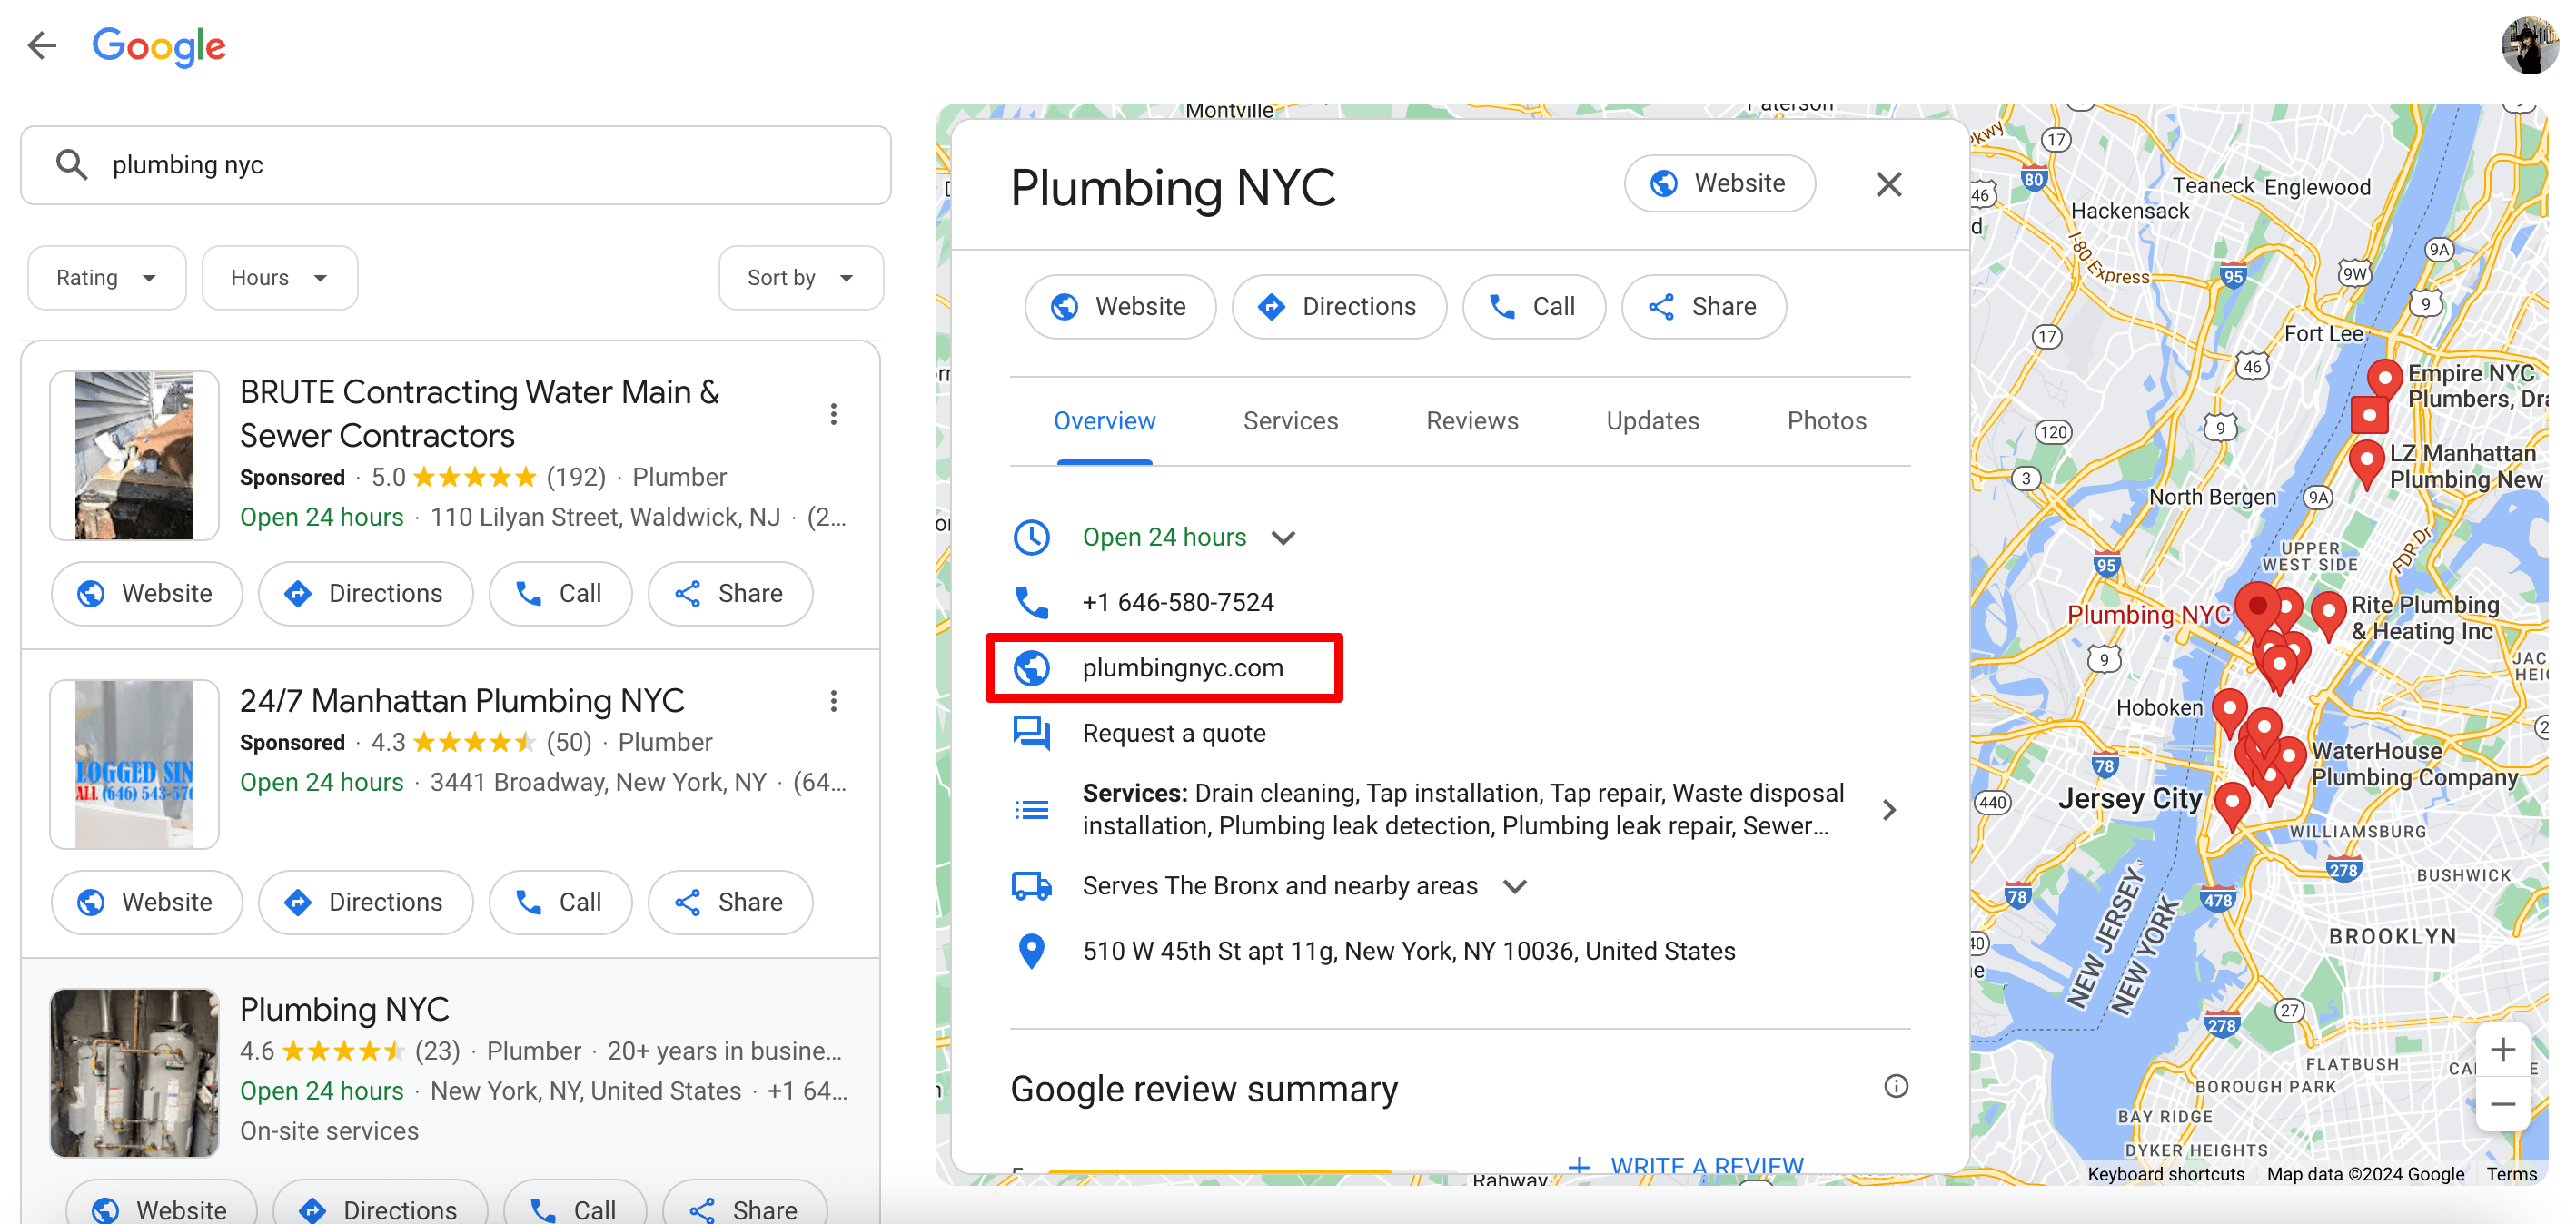Select the WaterHouse Plumbing Company map pin
This screenshot has width=2576, height=1224.
pos(2288,759)
